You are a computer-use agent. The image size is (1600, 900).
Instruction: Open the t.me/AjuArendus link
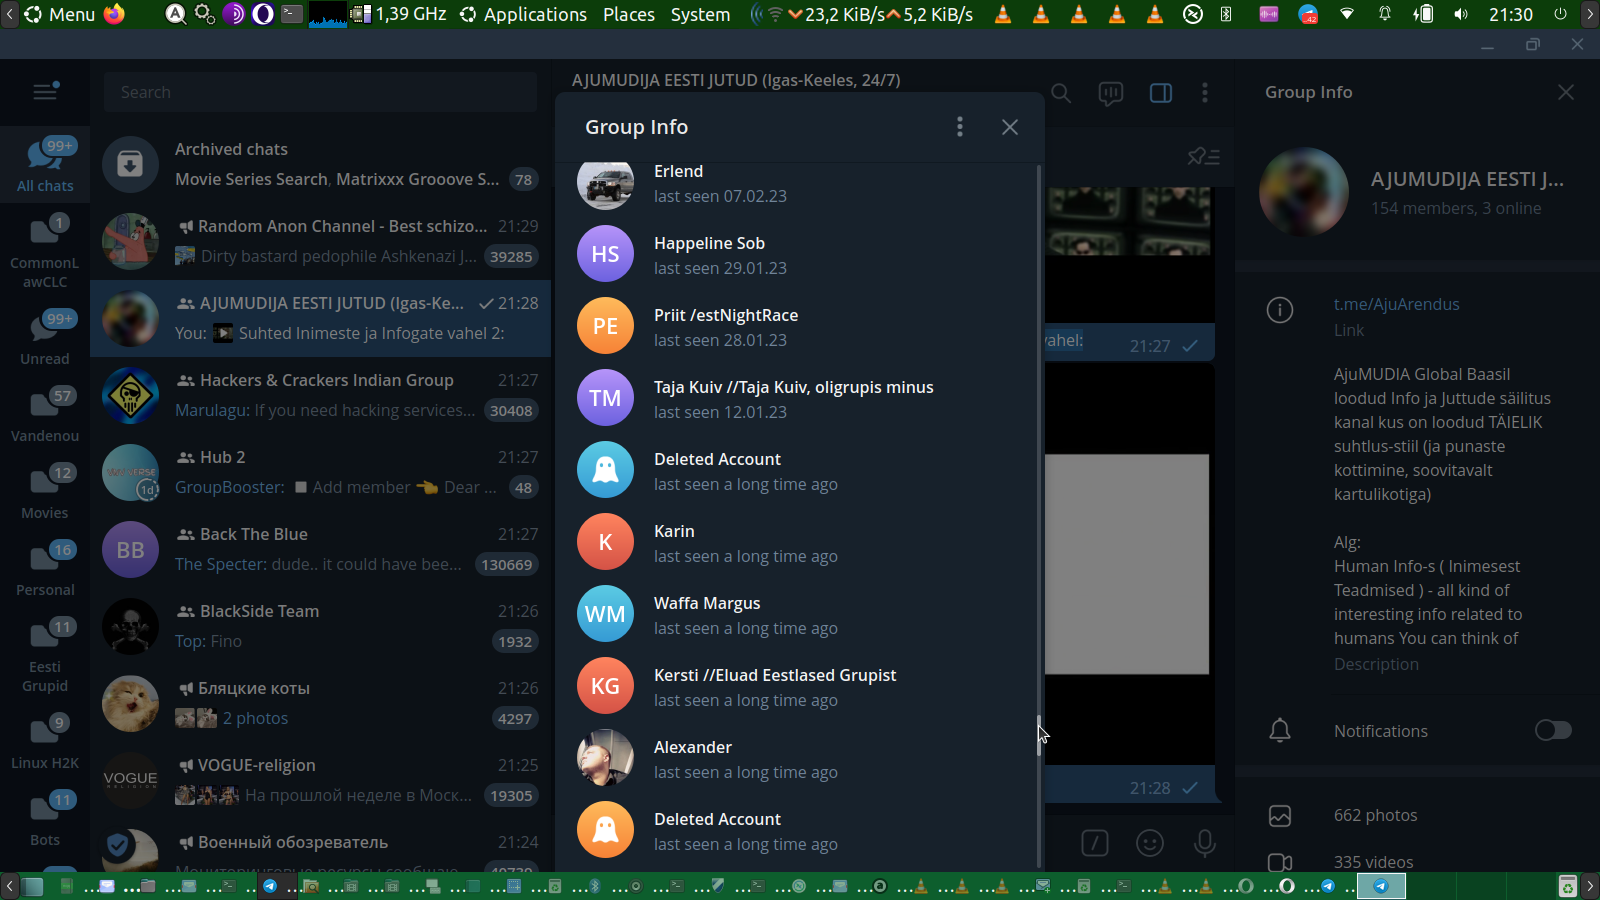1396,304
